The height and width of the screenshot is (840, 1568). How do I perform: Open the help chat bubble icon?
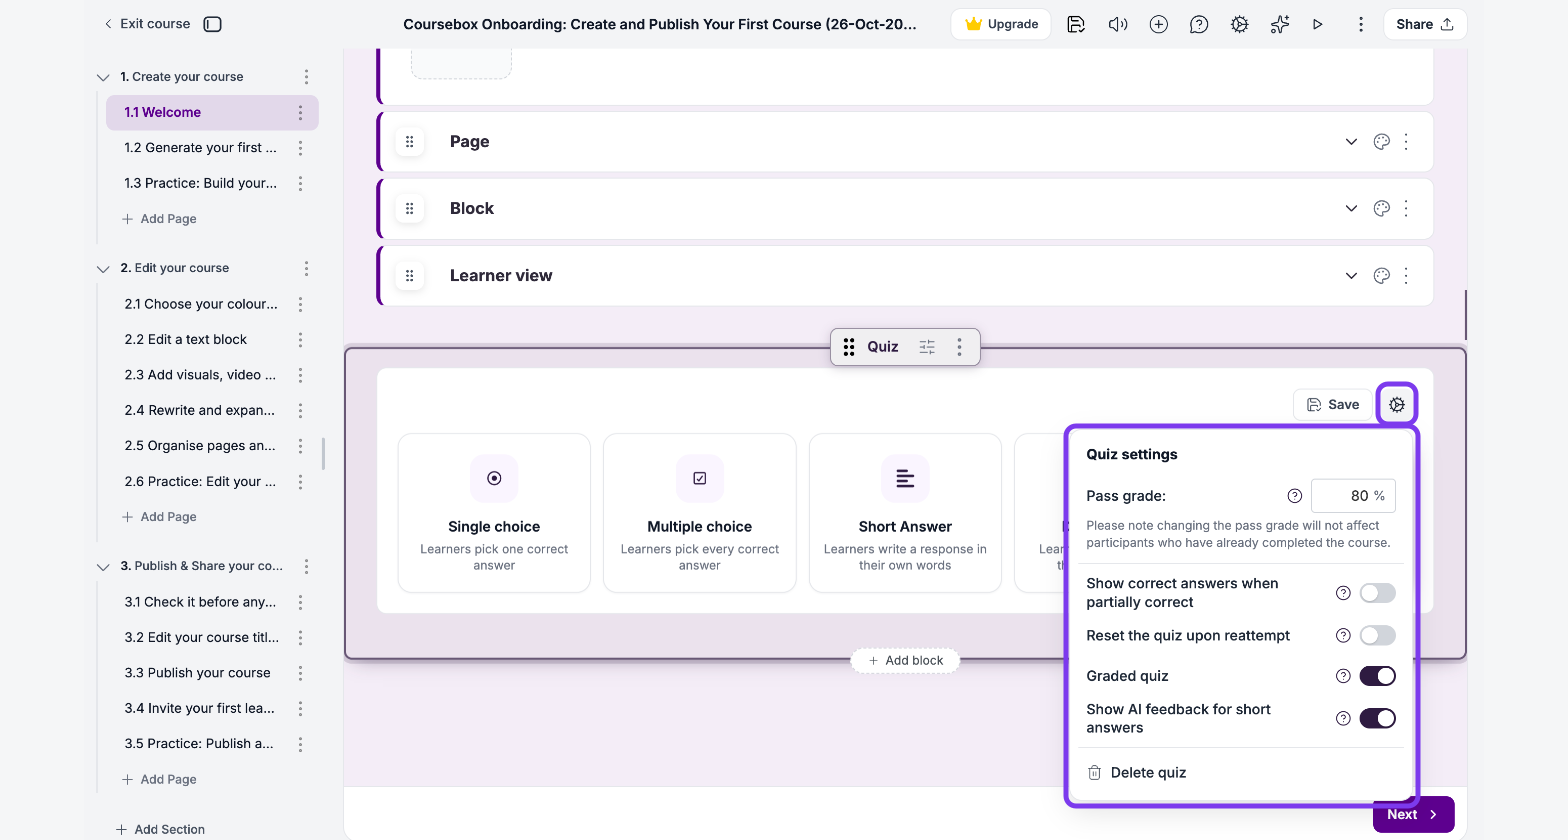pos(1199,24)
